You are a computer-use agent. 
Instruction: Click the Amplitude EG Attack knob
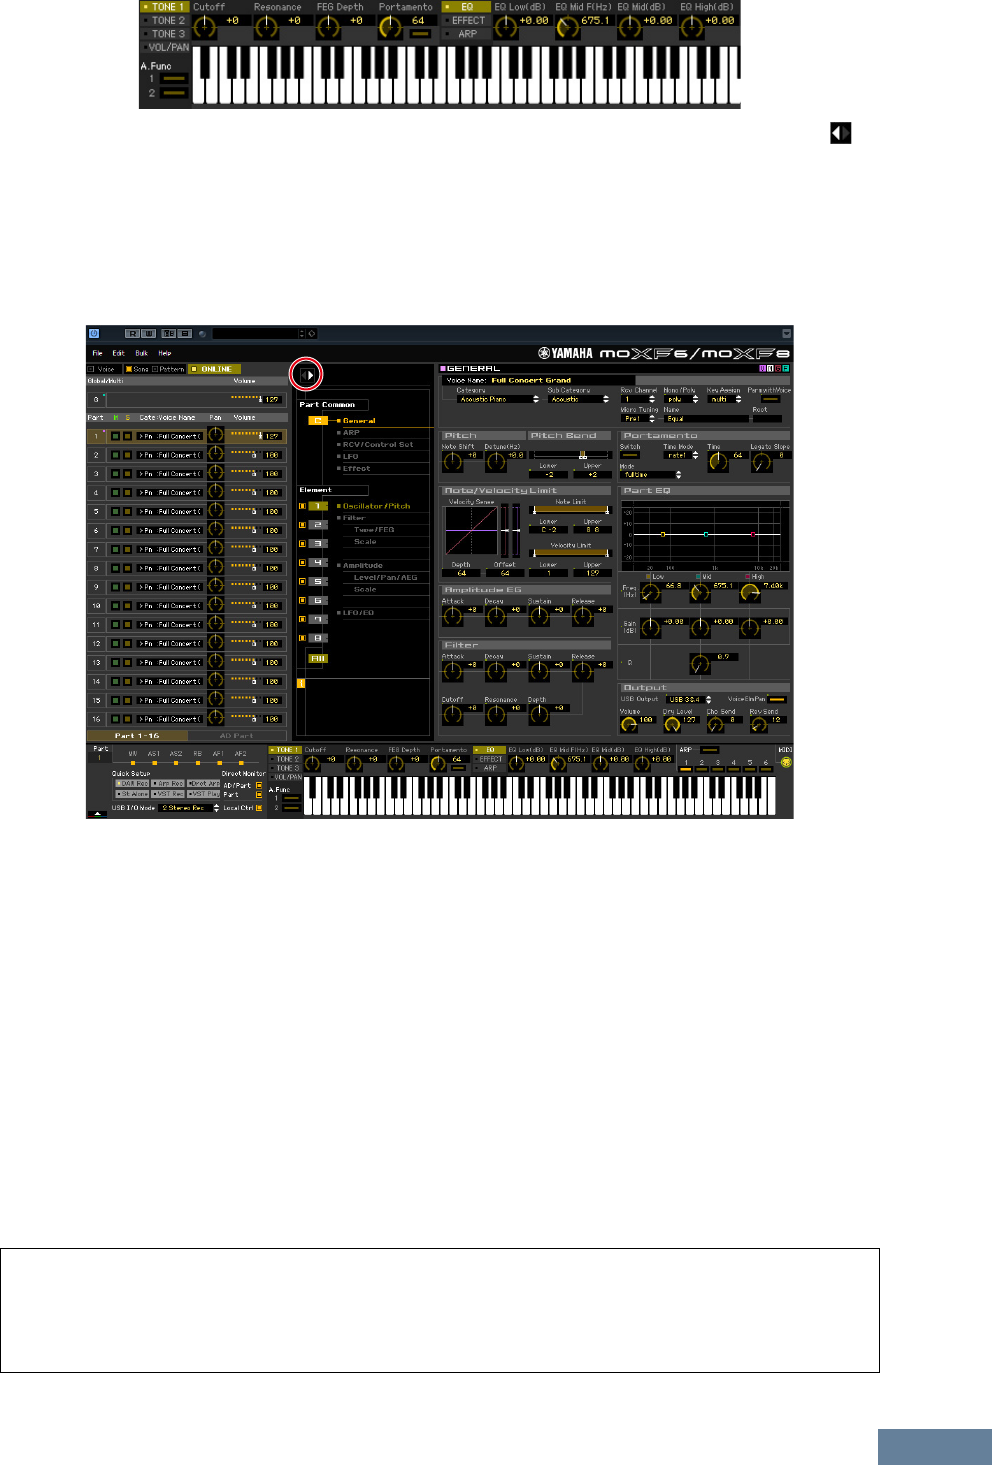pyautogui.click(x=453, y=616)
